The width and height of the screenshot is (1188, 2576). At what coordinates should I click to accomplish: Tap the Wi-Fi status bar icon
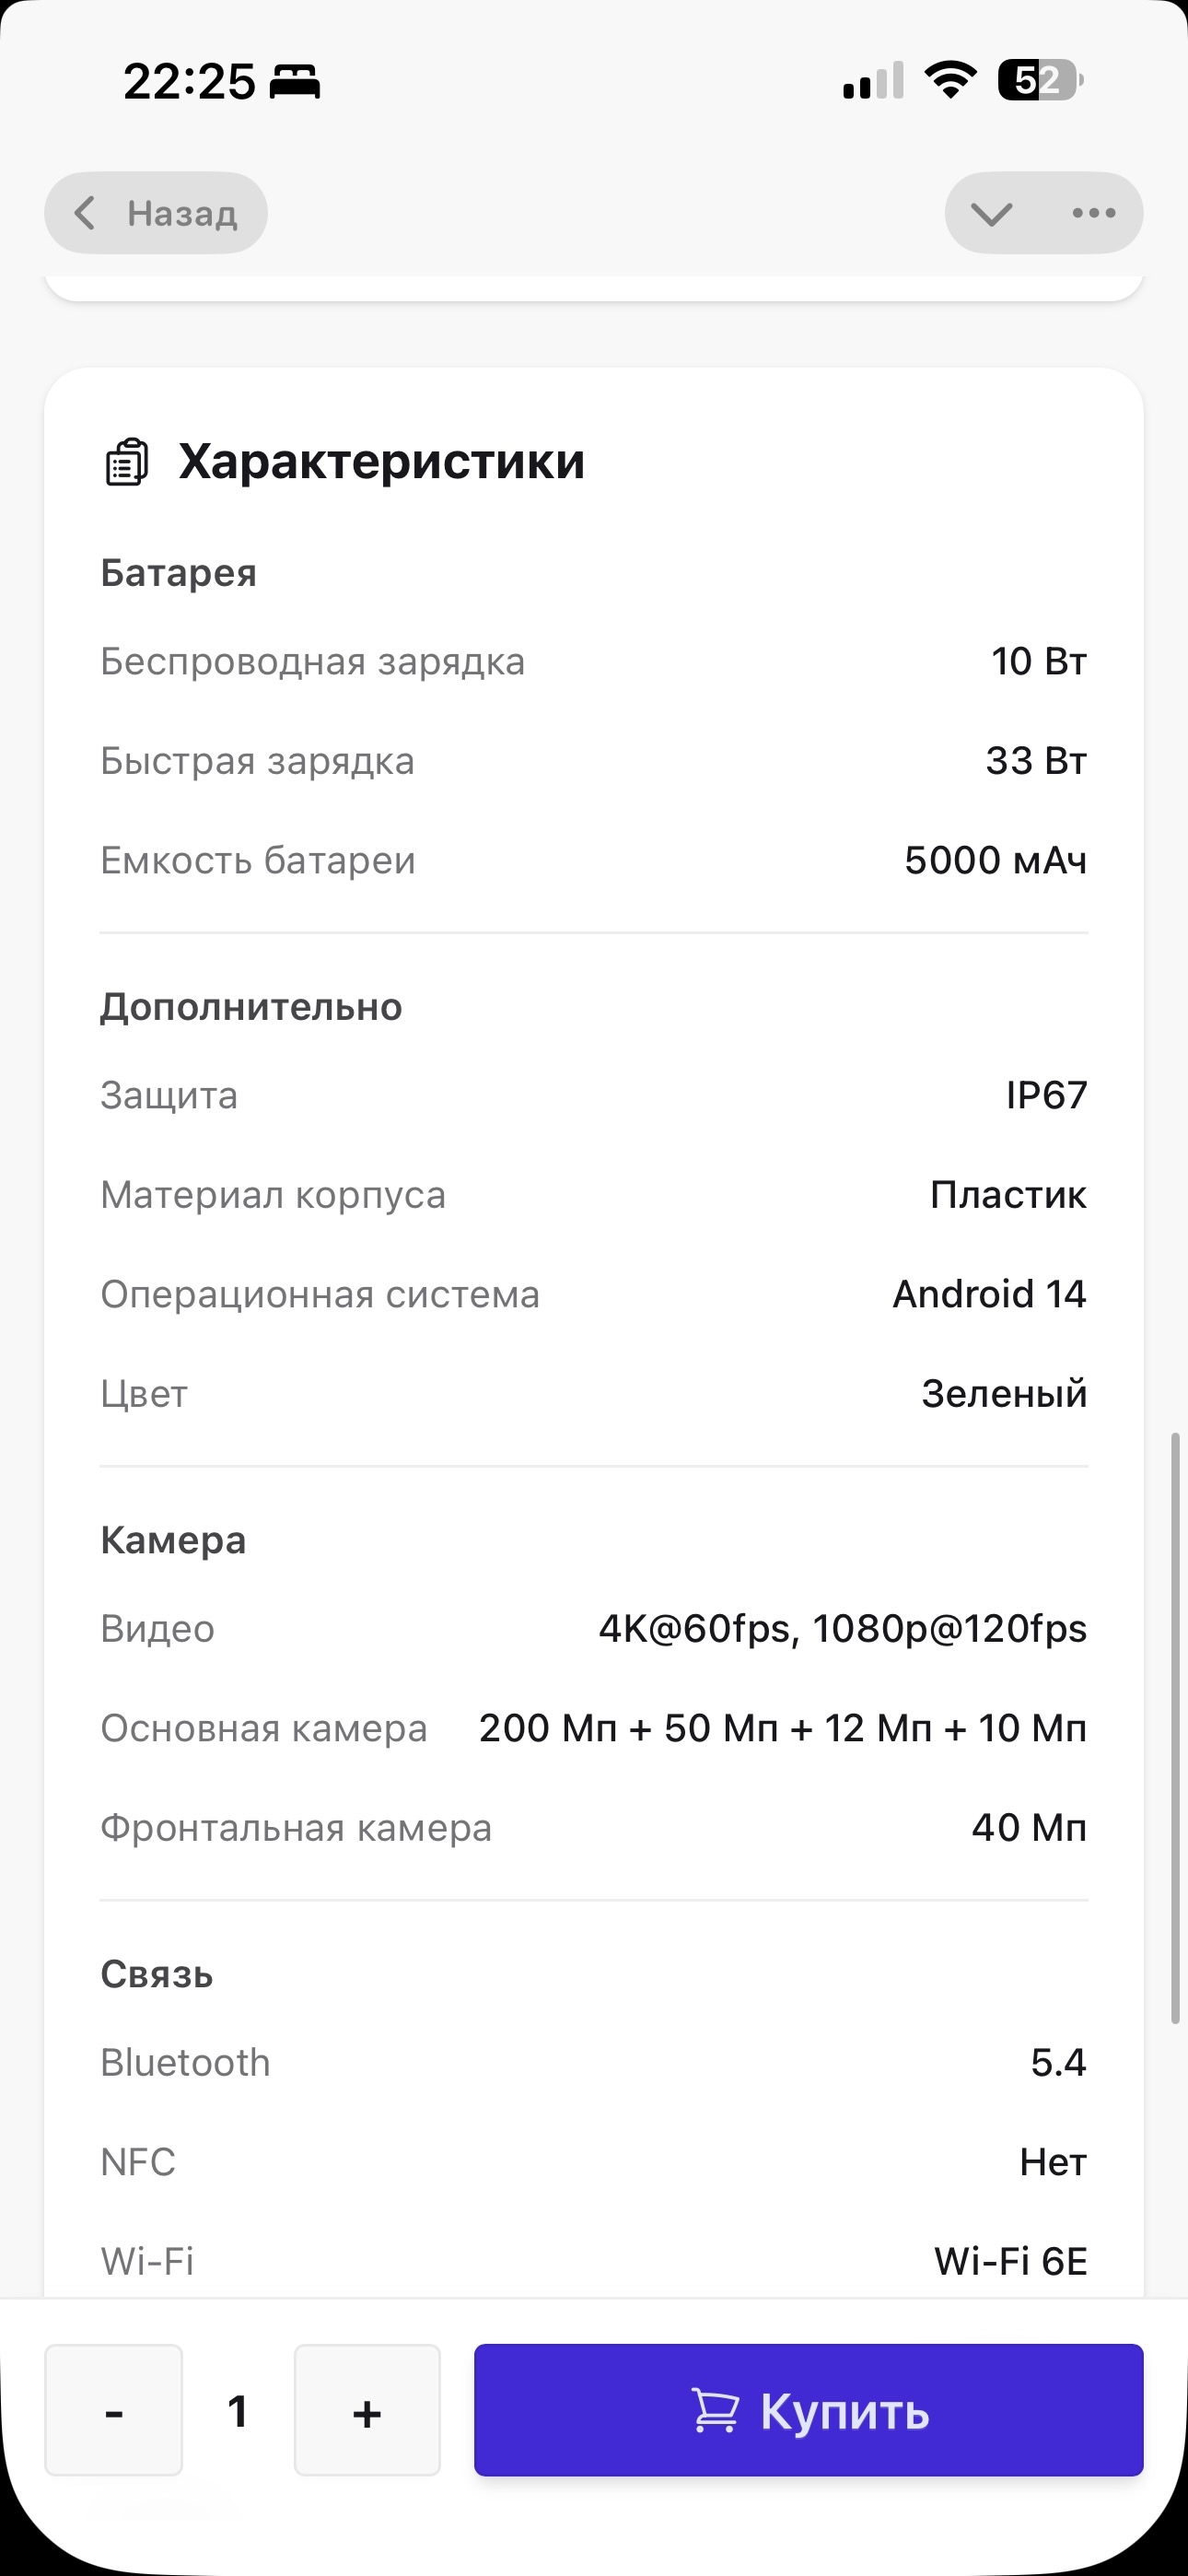coord(950,80)
